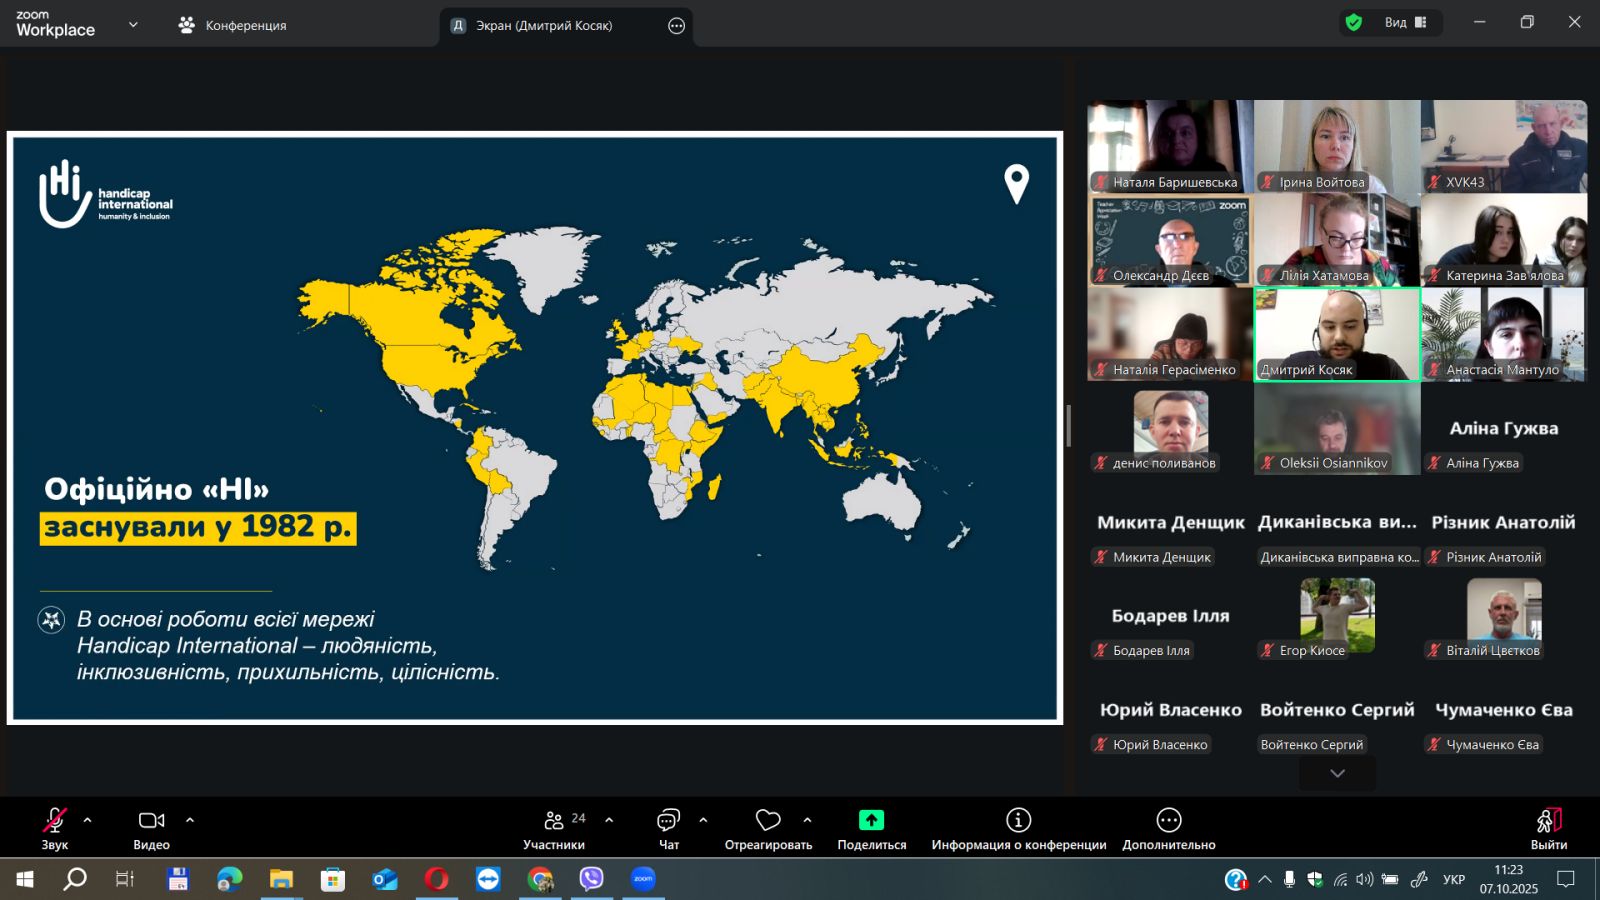
Task: Open the Zoom Workplace dropdown chevron
Action: click(133, 25)
